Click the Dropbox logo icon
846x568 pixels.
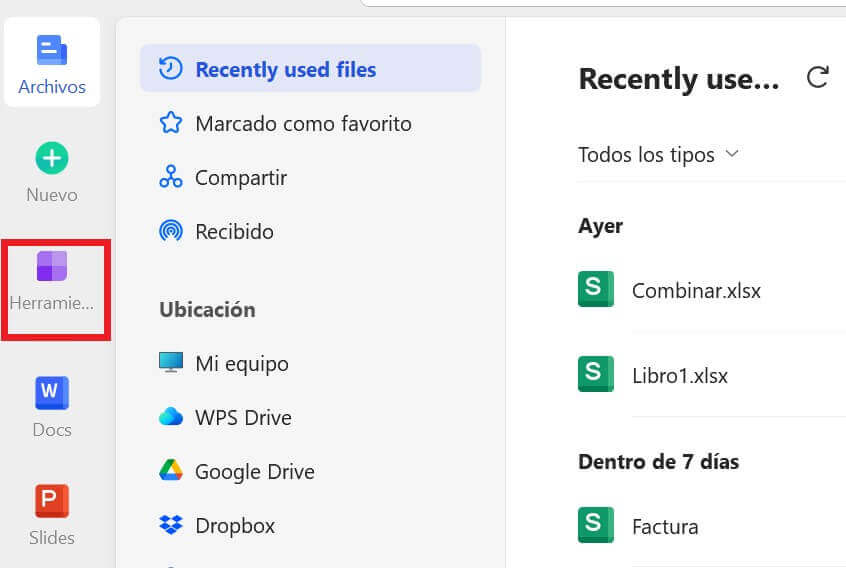coord(171,525)
